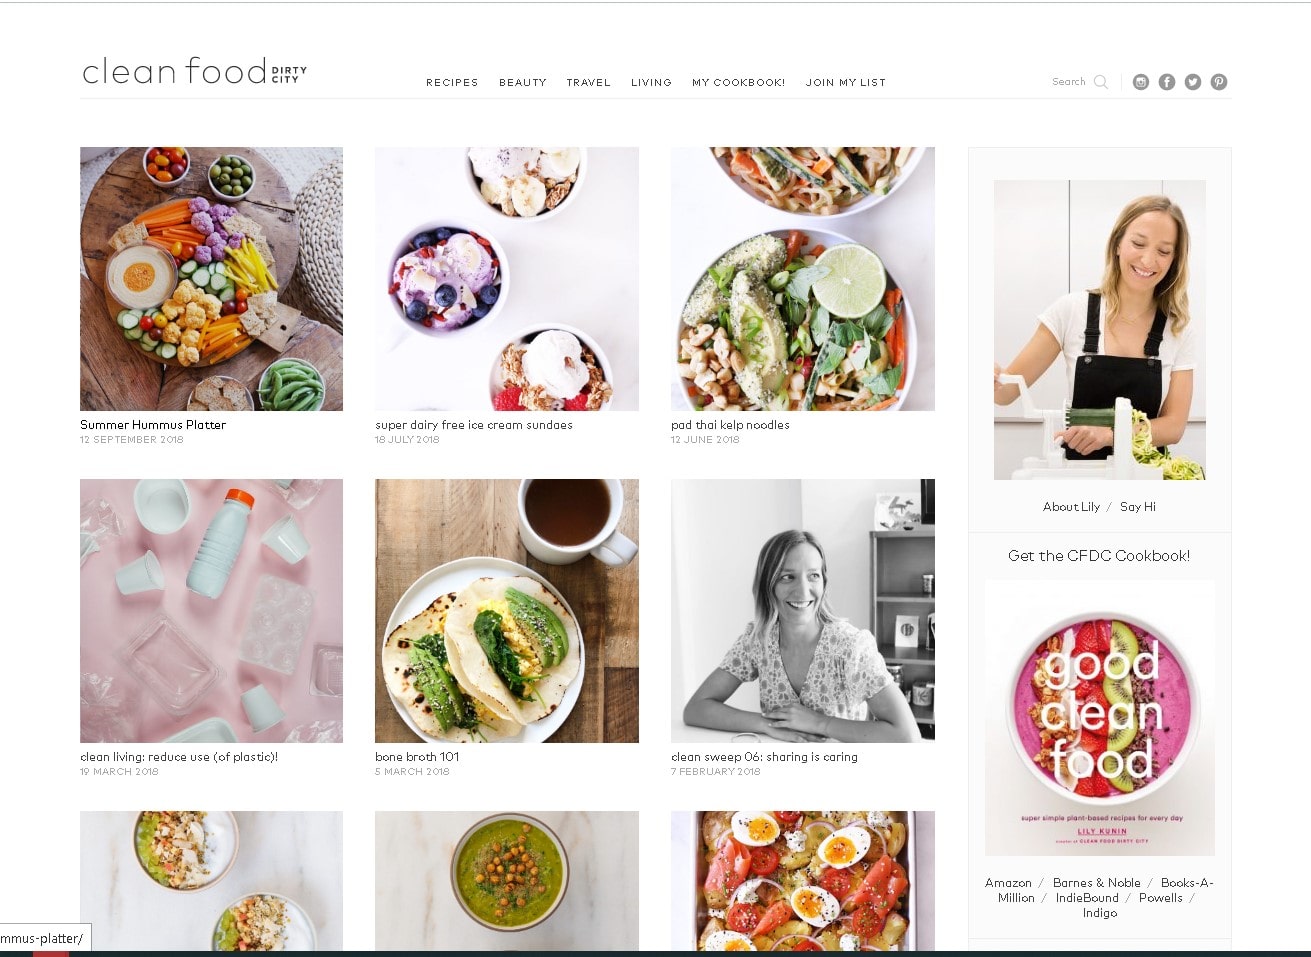Visit the Facebook page icon
The image size is (1311, 957).
(x=1167, y=82)
